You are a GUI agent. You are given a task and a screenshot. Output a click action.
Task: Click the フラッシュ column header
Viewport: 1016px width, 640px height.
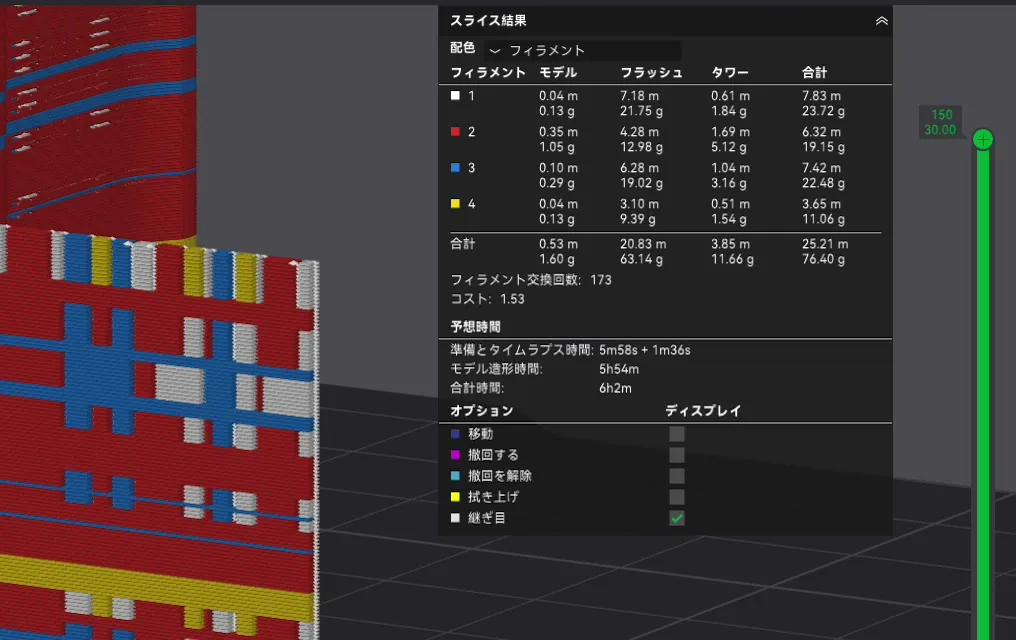tap(651, 73)
